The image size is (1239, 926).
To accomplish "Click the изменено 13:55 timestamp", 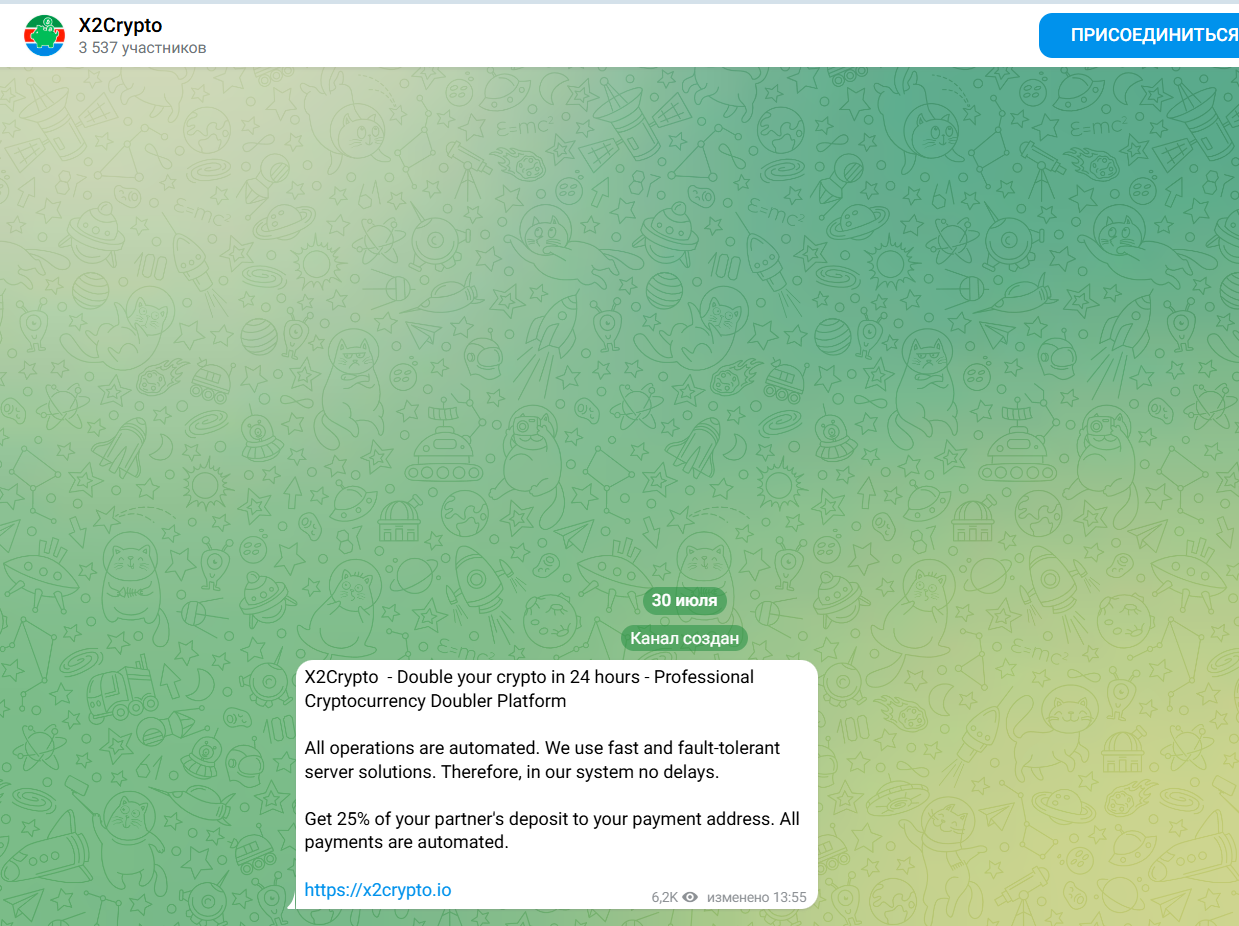I will 756,897.
